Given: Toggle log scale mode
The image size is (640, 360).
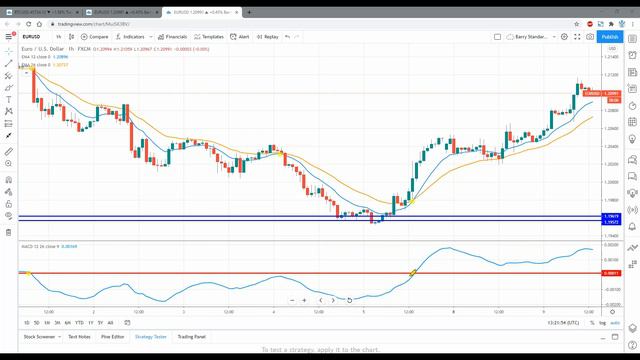Looking at the screenshot, I should (602, 323).
